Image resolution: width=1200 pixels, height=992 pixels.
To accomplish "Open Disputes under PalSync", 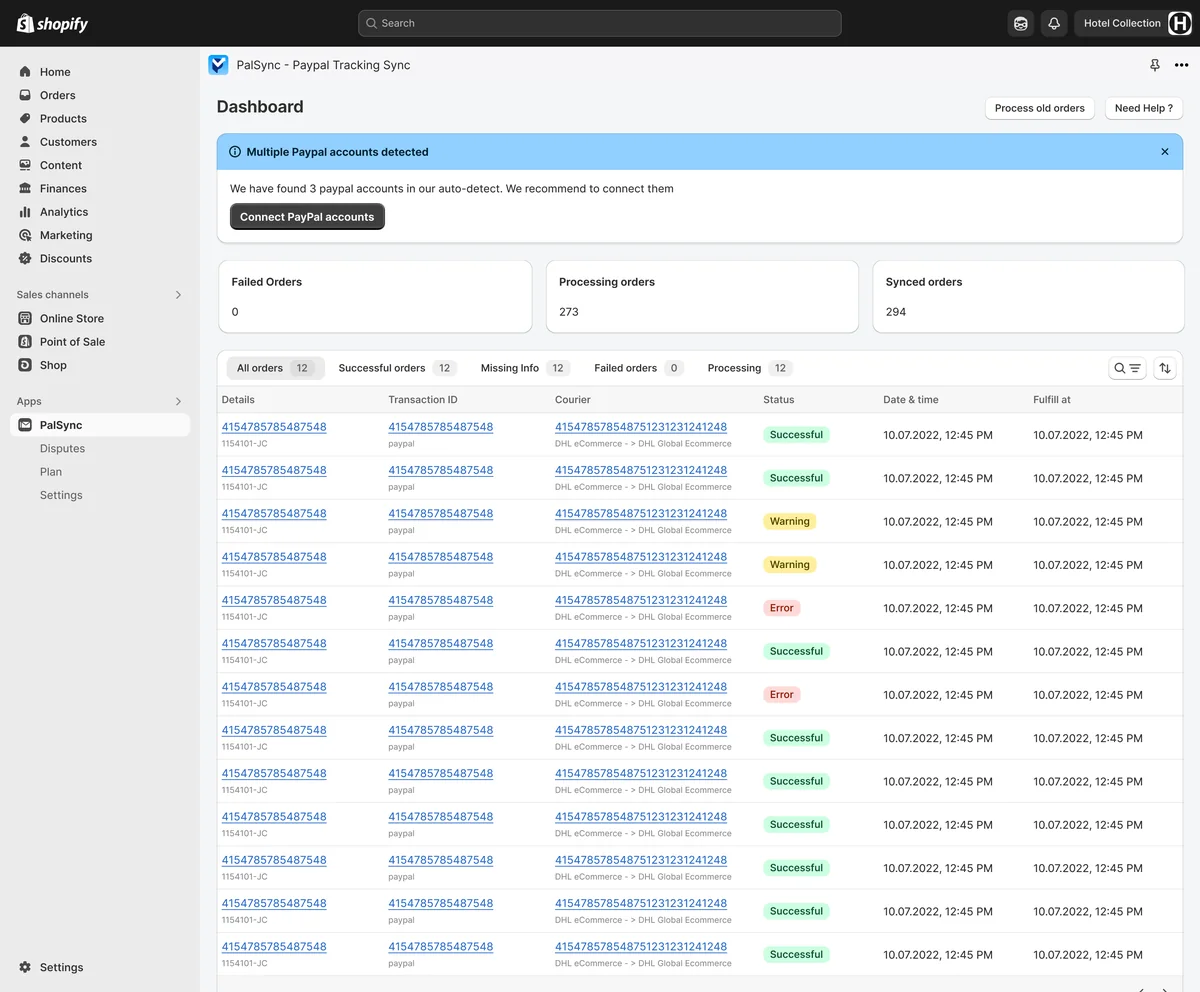I will [62, 448].
